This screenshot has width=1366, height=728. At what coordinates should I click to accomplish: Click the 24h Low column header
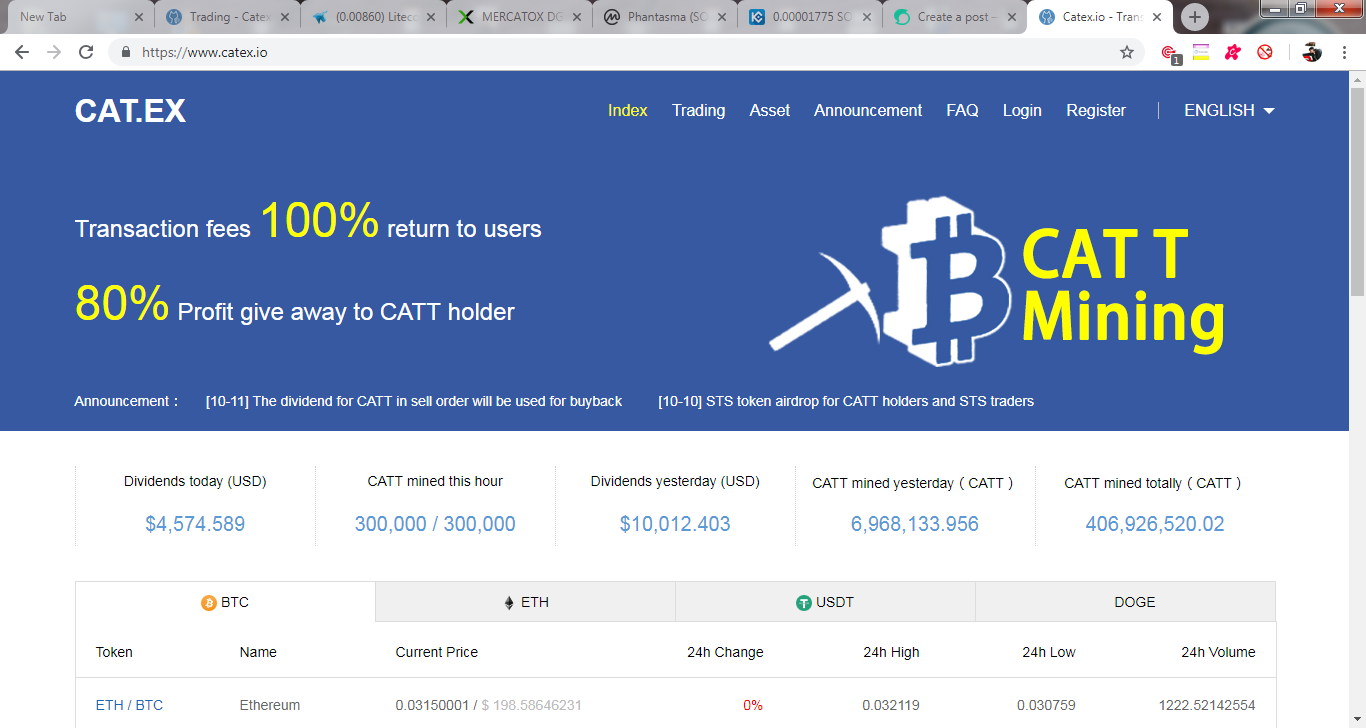point(1049,652)
